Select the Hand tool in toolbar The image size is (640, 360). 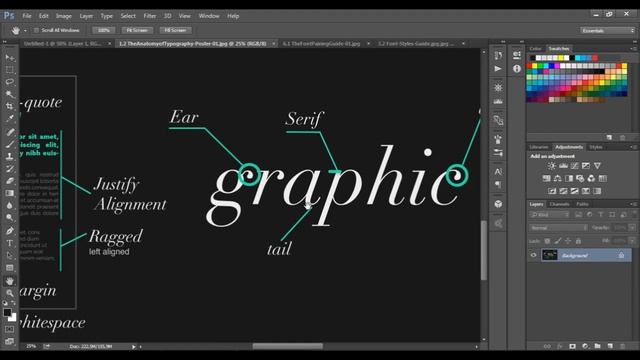[x=9, y=281]
